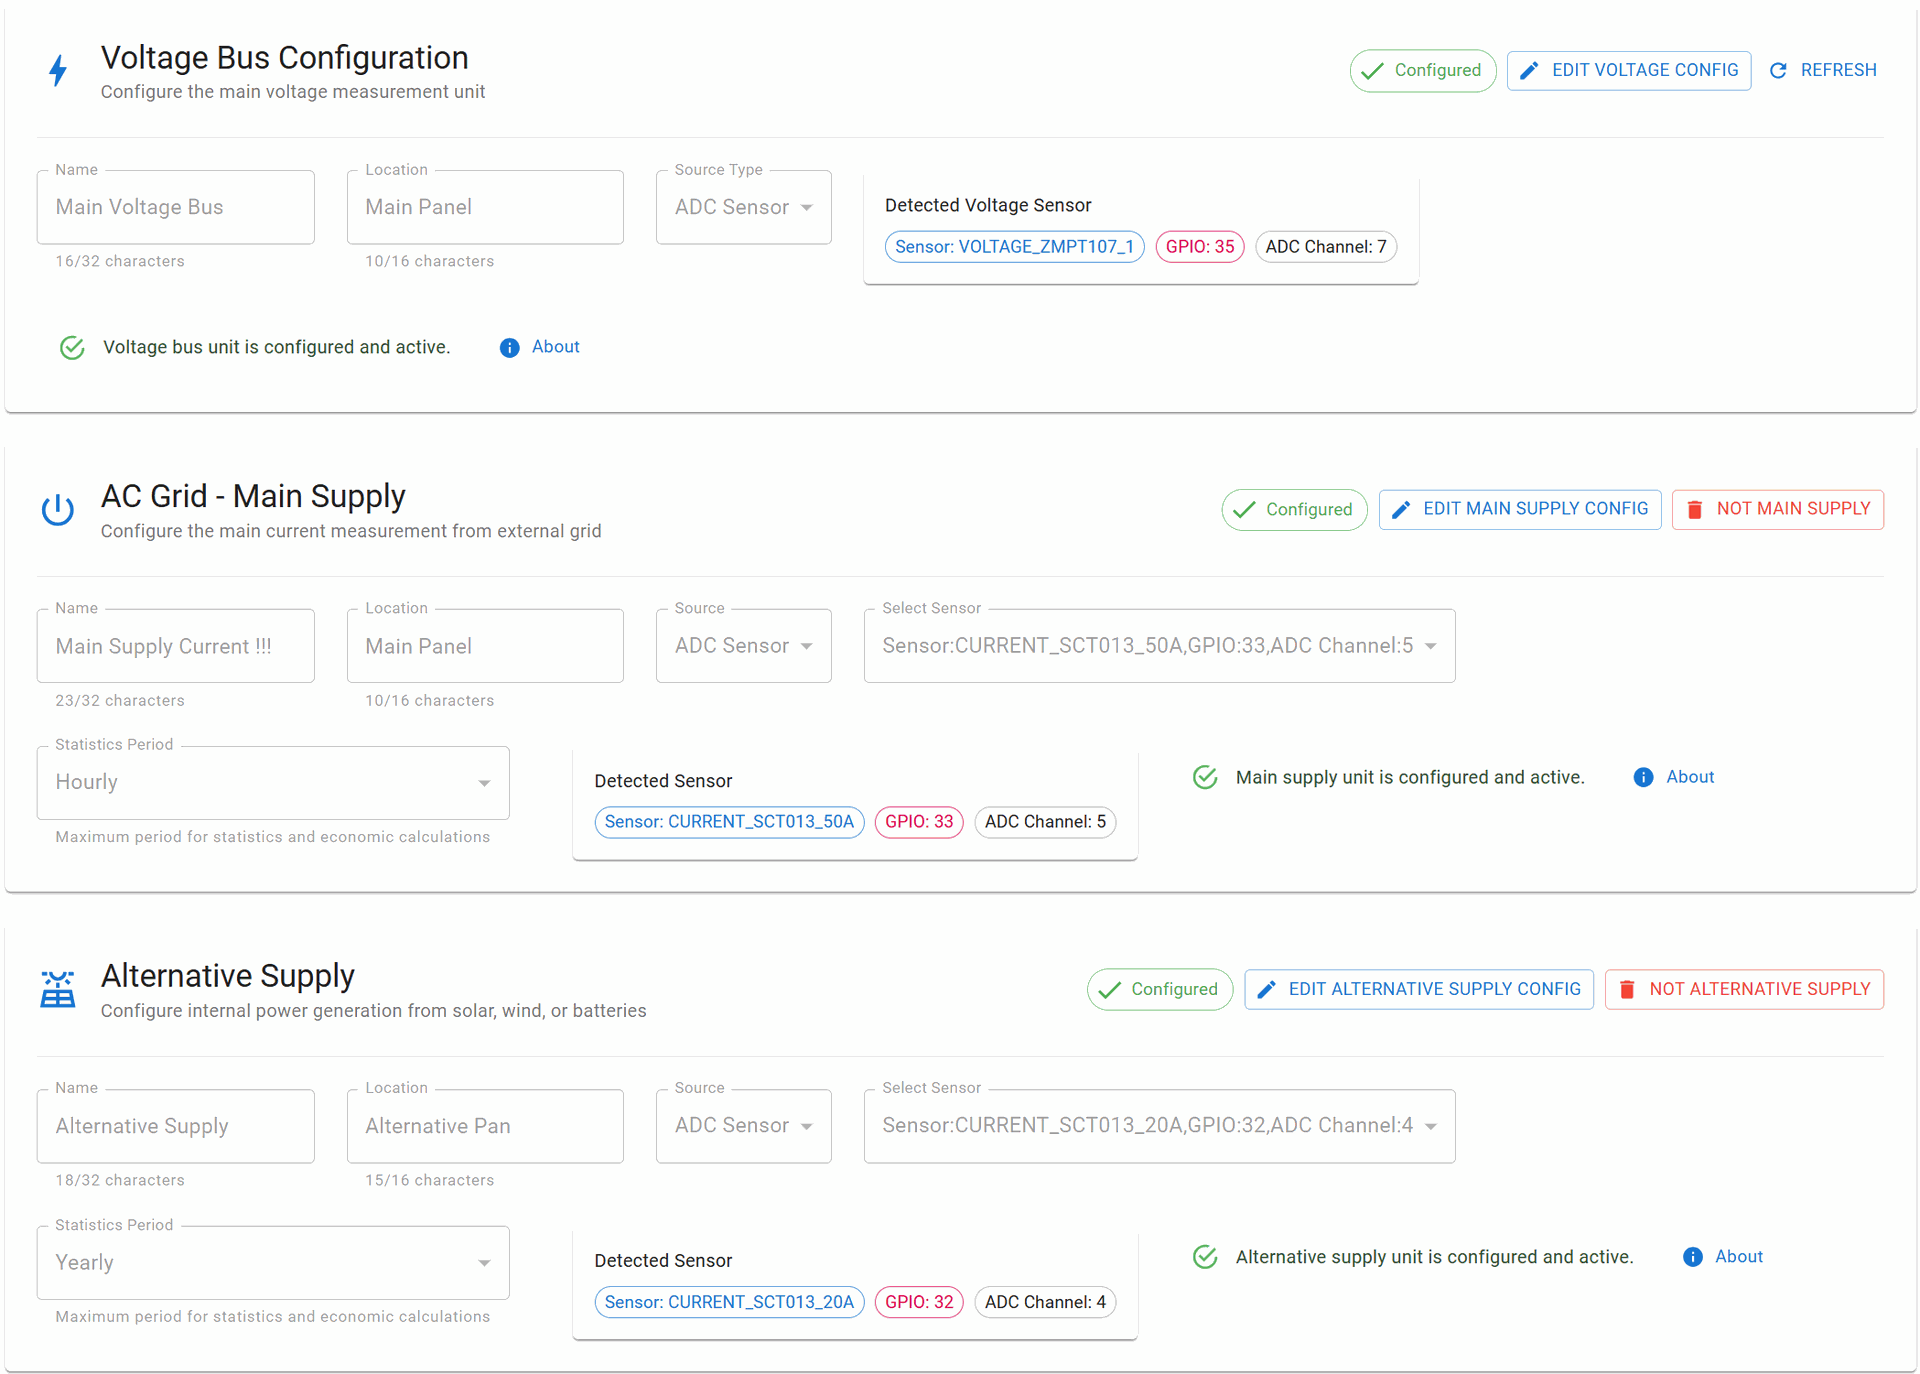Open the Alternative Supply Select Sensor dropdown

(x=1159, y=1126)
